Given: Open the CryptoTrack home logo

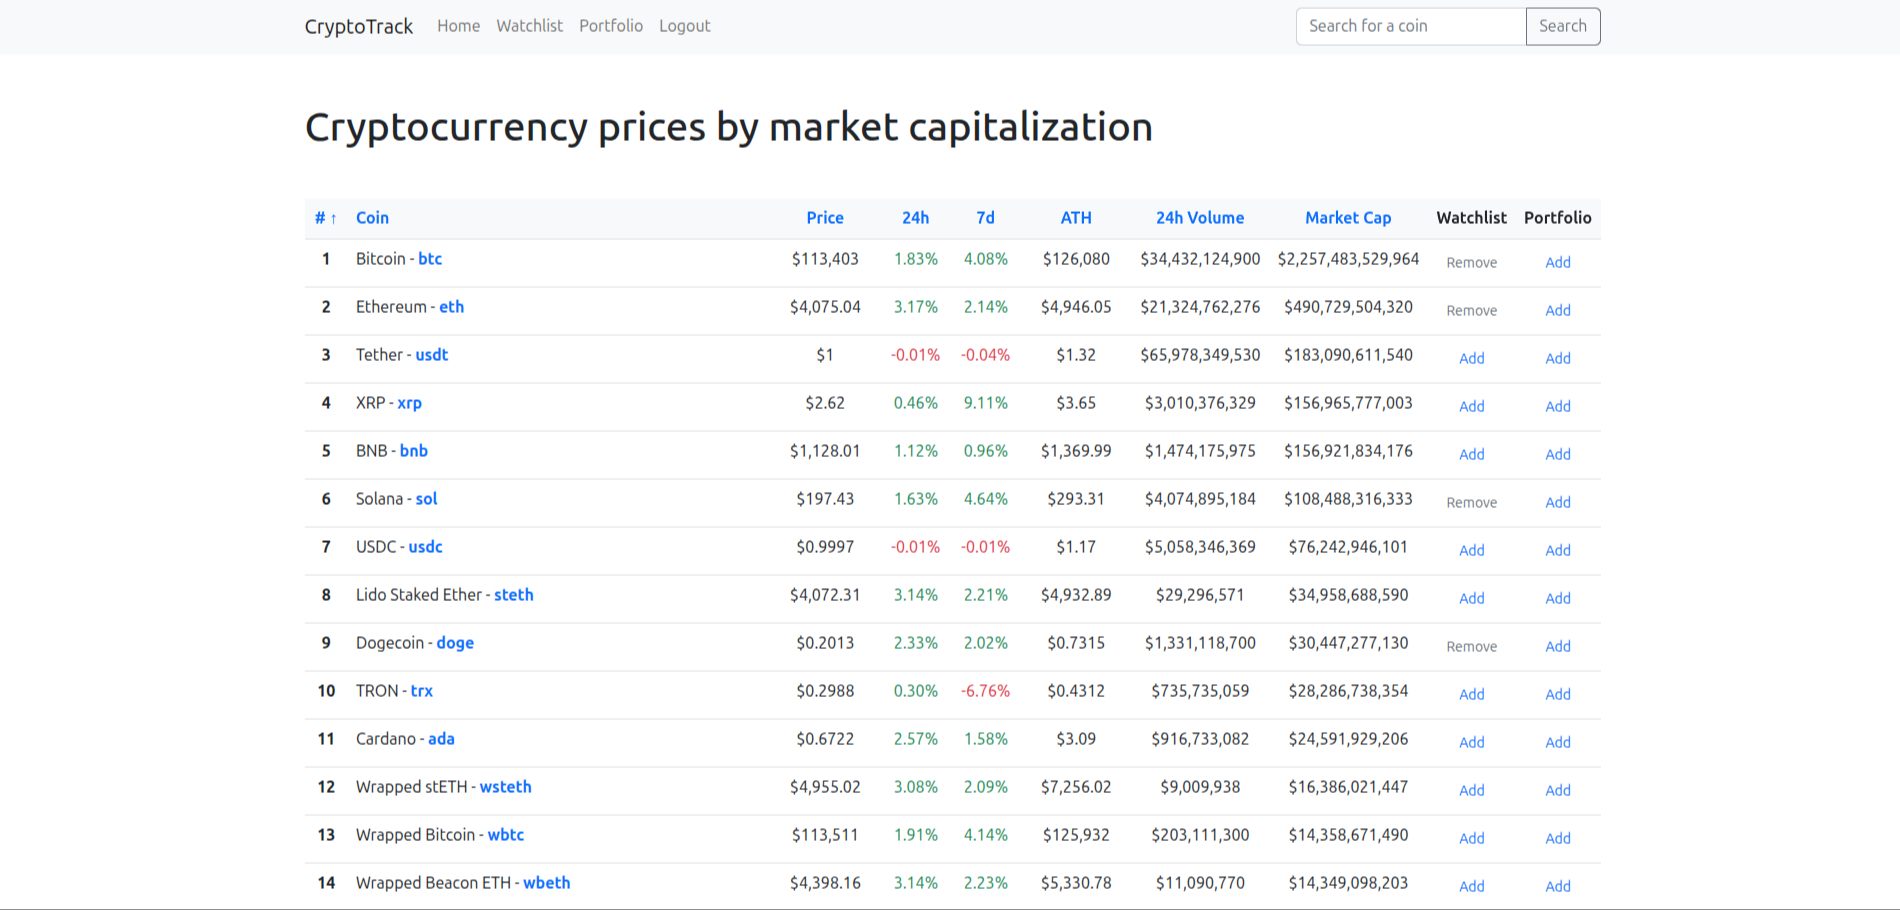Looking at the screenshot, I should click(359, 26).
